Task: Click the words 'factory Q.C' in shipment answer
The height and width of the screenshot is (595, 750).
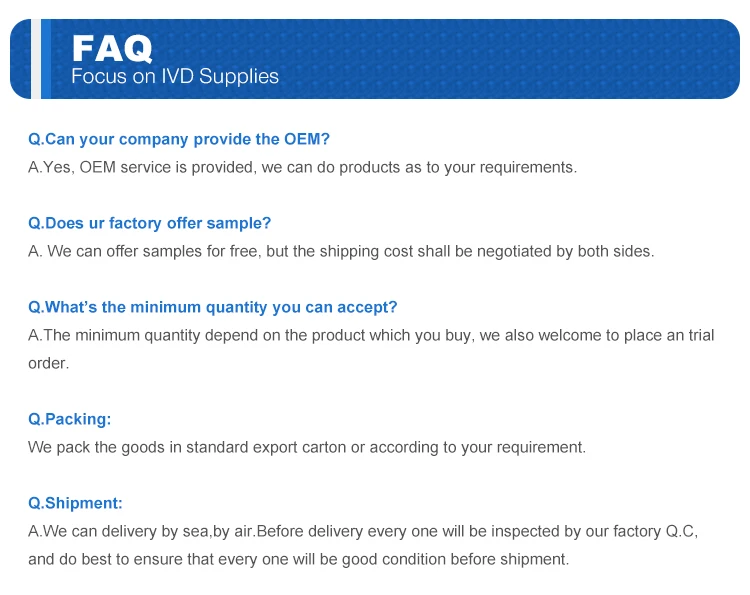Action: tap(654, 531)
